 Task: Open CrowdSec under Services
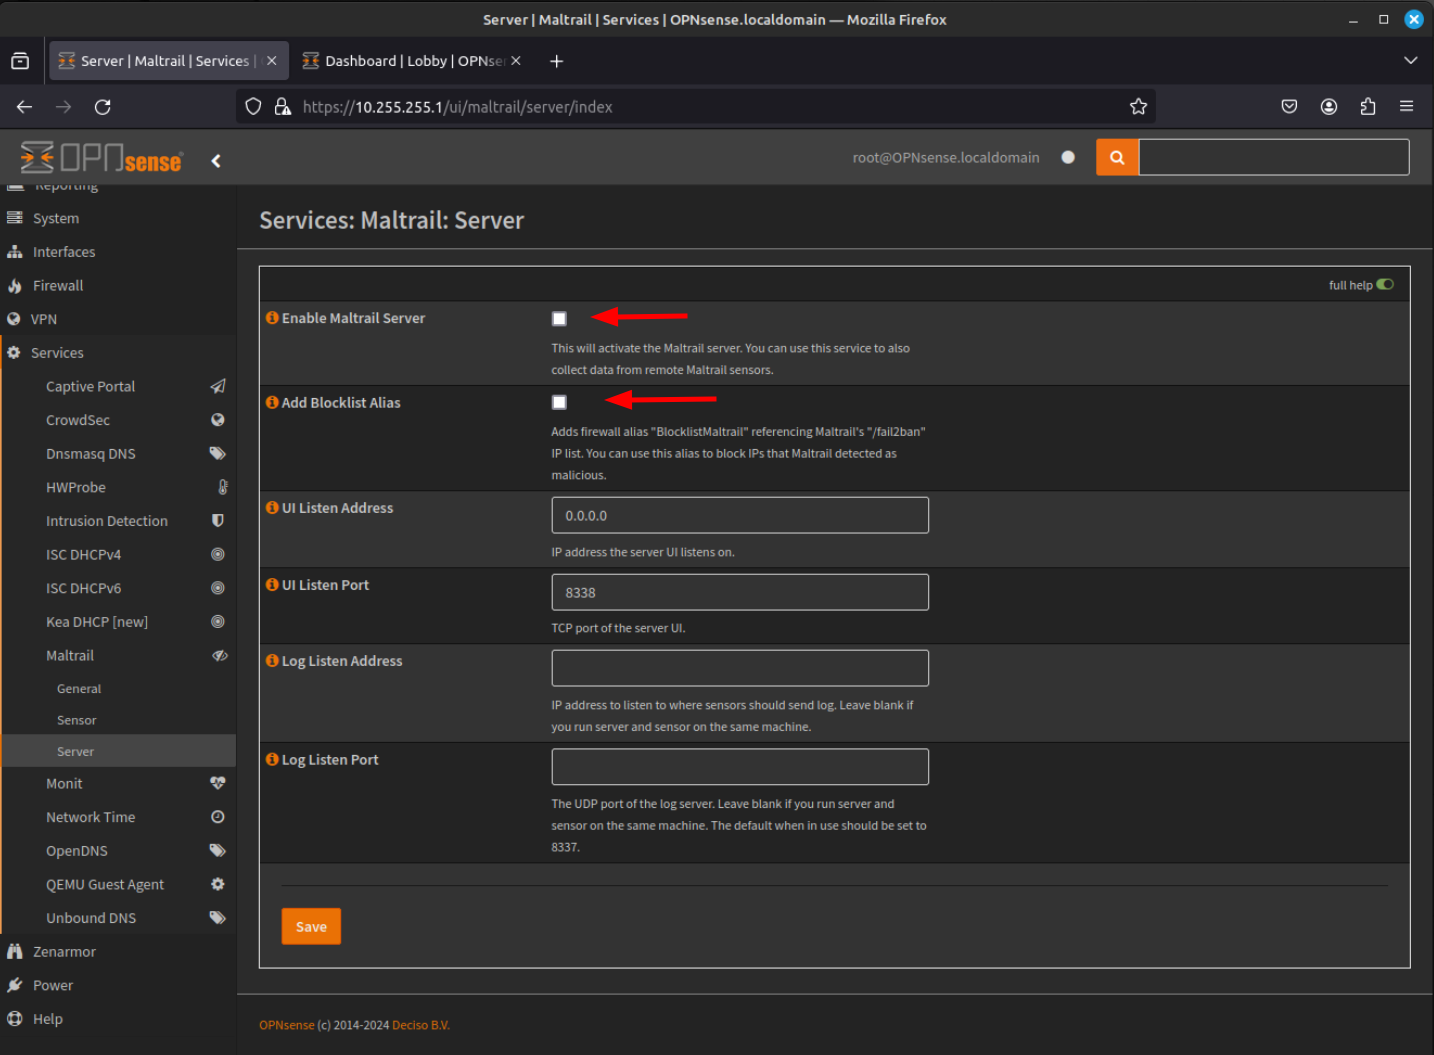118,420
